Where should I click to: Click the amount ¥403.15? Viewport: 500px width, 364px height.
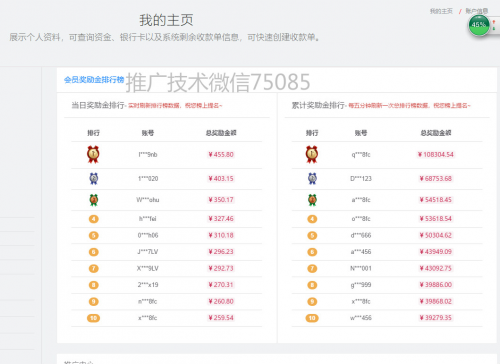pyautogui.click(x=221, y=179)
